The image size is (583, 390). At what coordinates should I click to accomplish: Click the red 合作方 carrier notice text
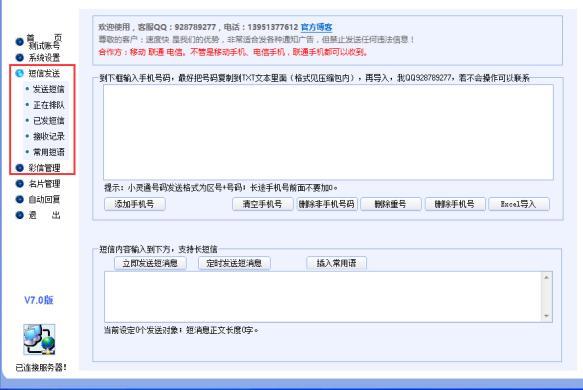[x=233, y=52]
